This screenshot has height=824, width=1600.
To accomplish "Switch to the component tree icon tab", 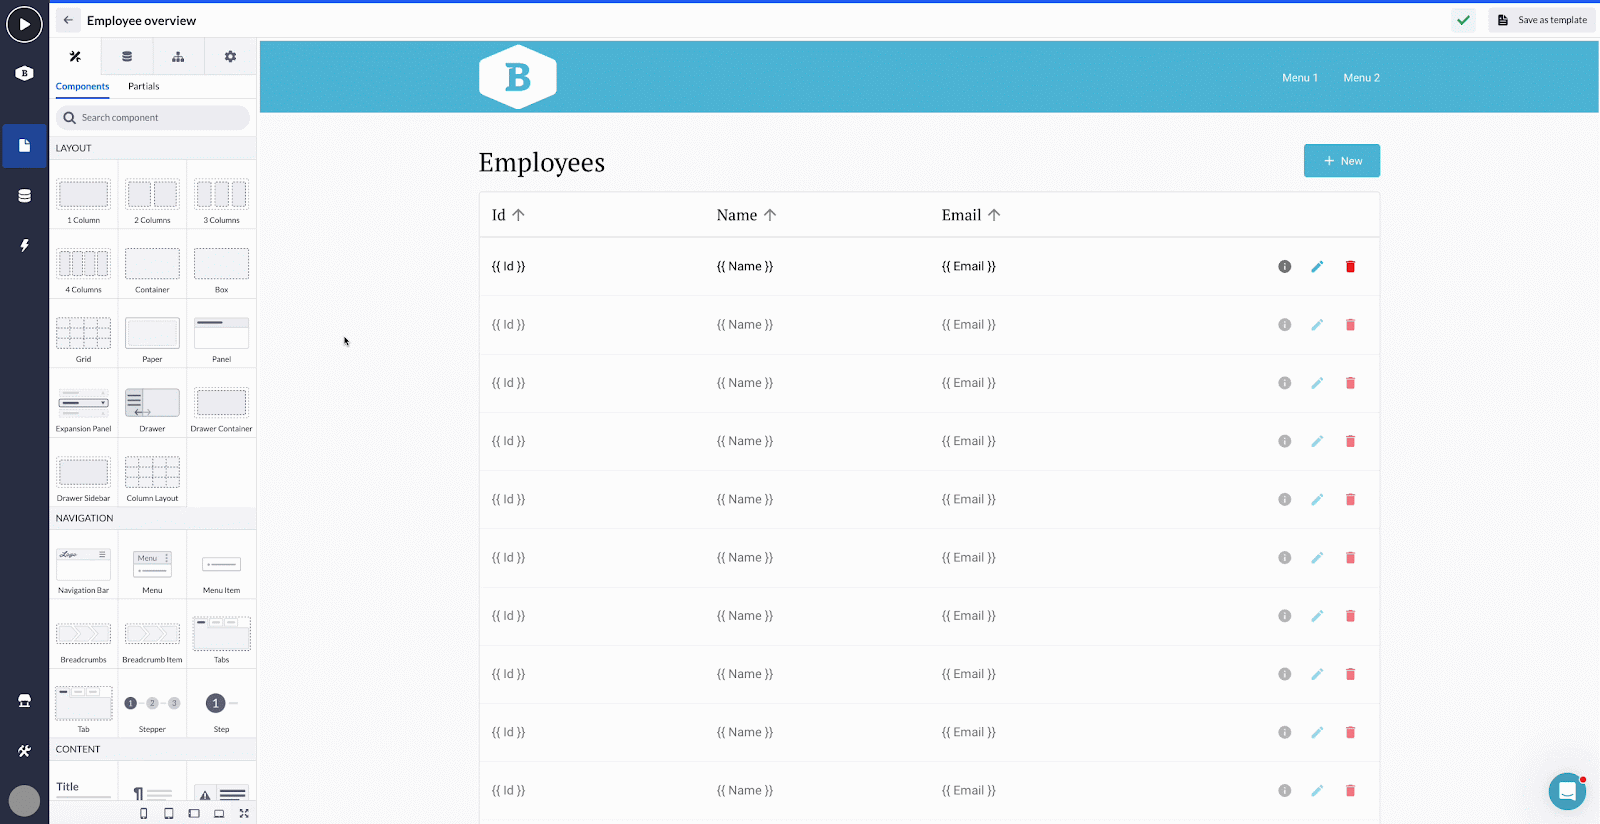I will [178, 57].
